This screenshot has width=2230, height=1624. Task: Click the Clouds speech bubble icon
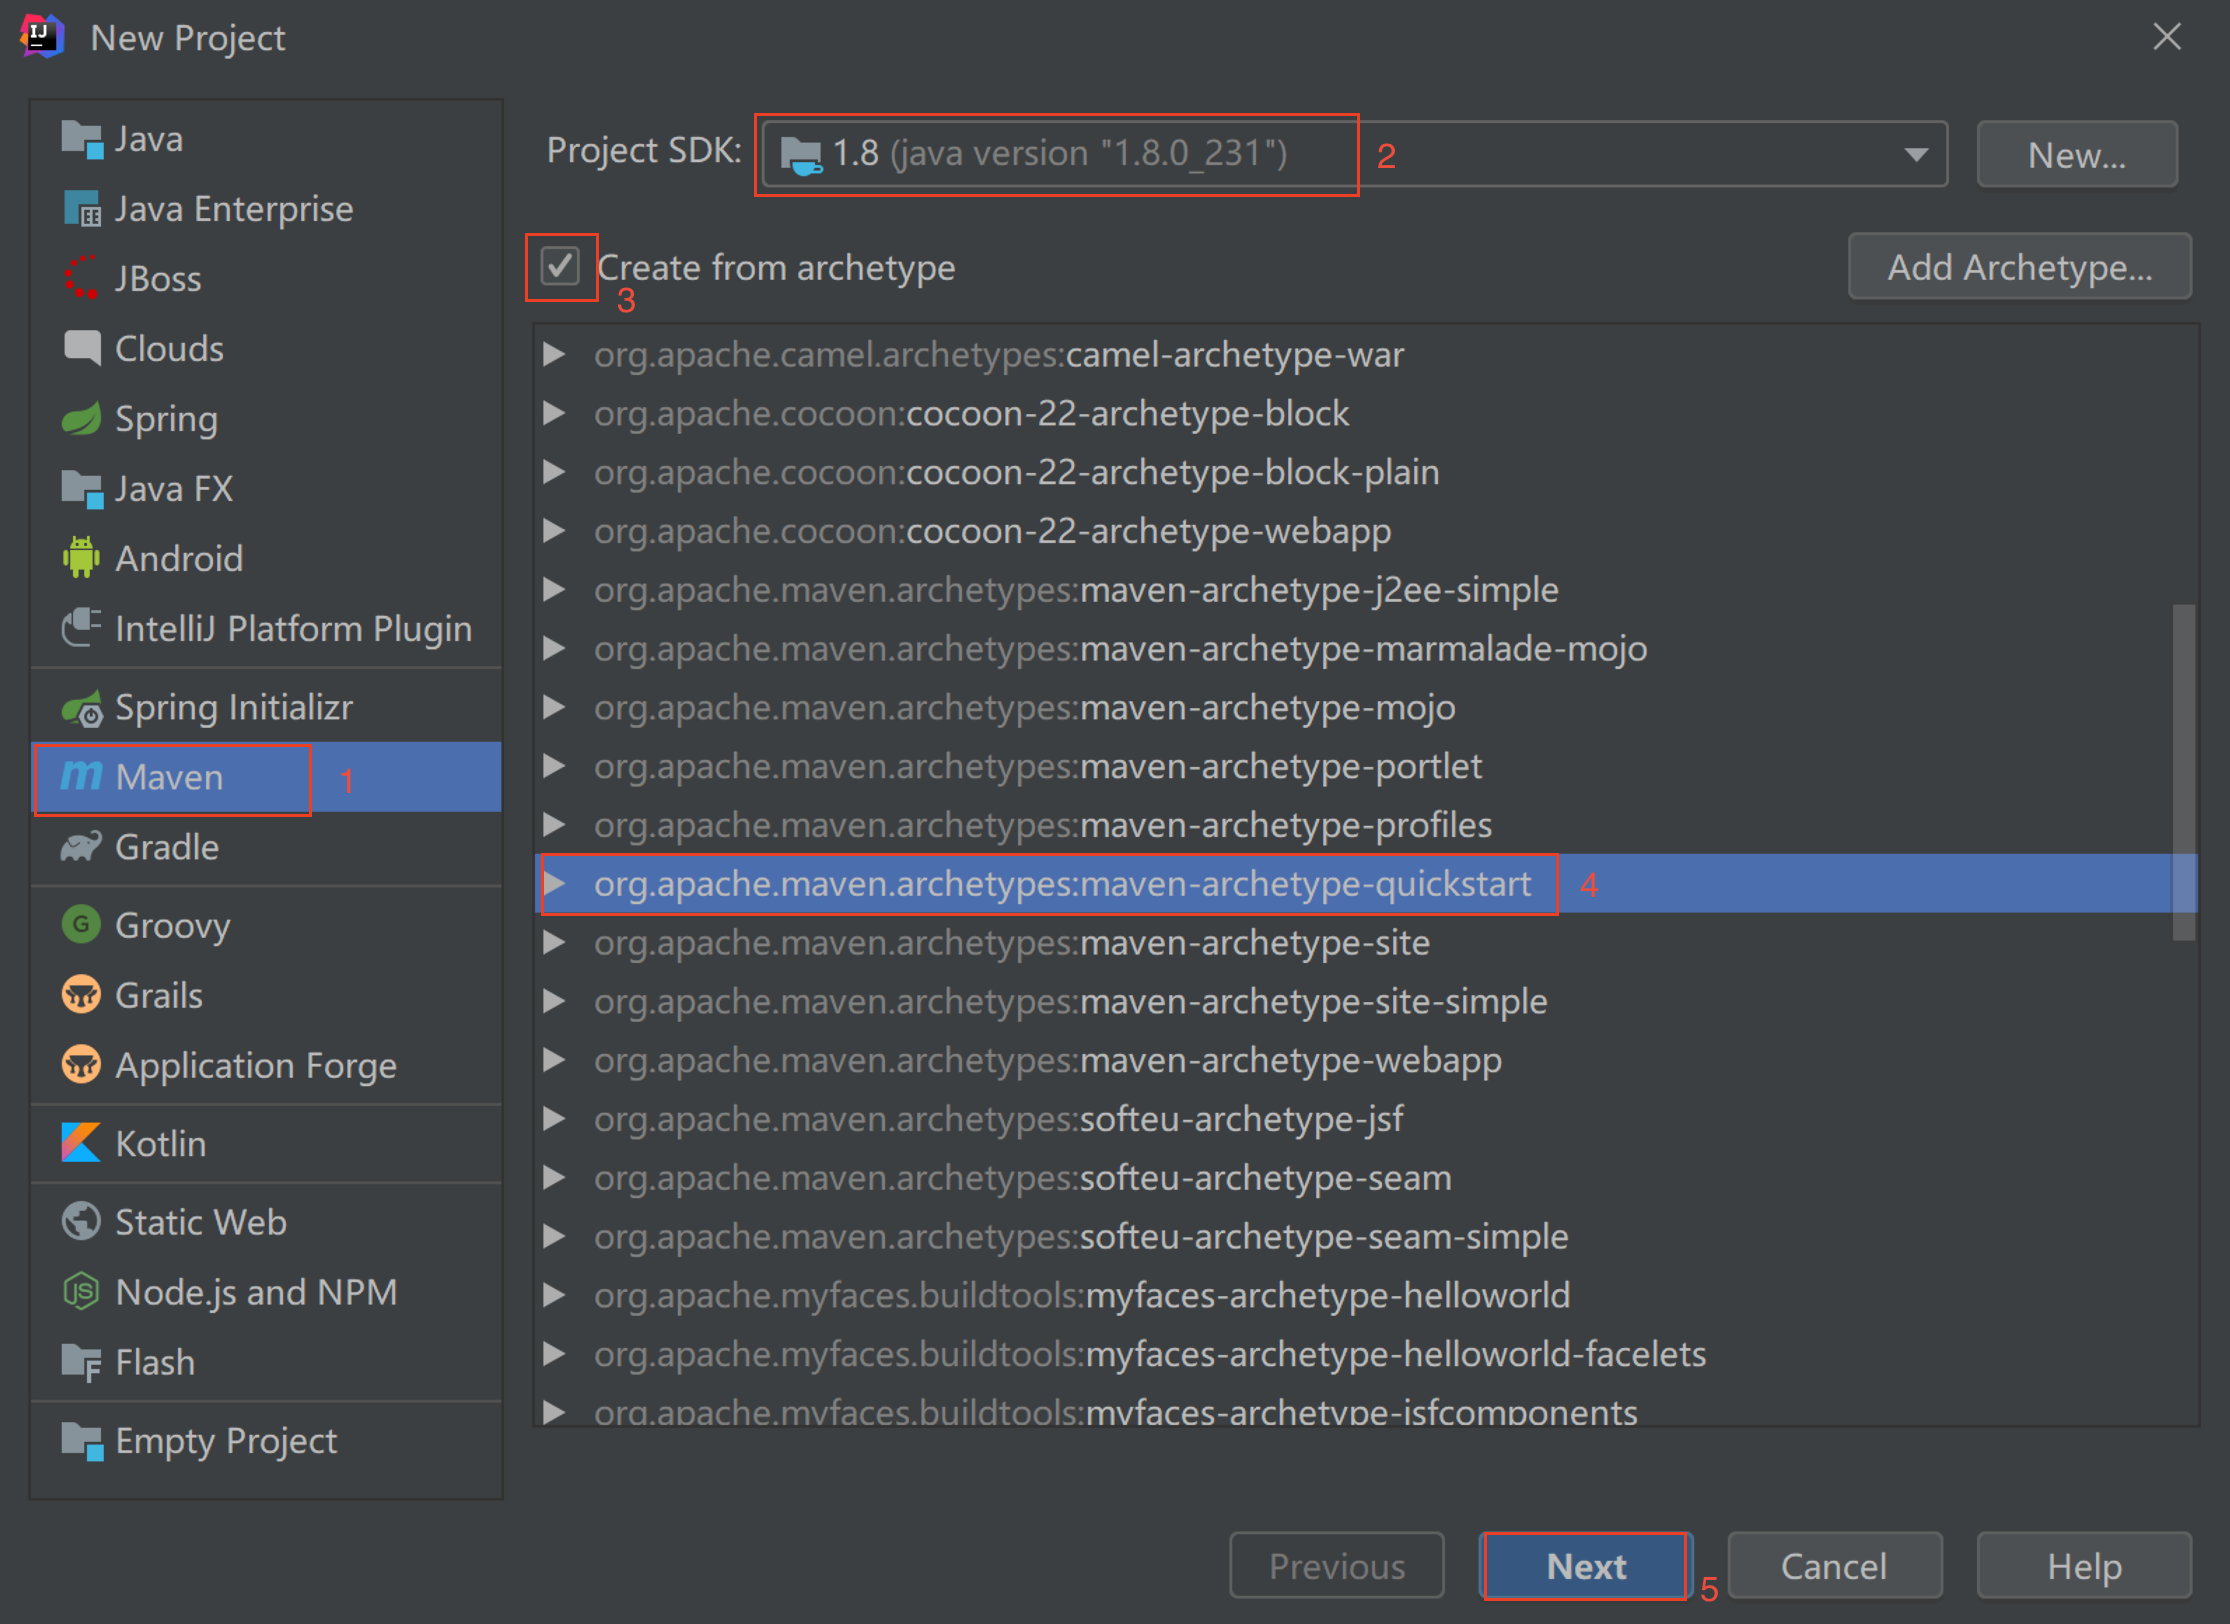coord(81,349)
